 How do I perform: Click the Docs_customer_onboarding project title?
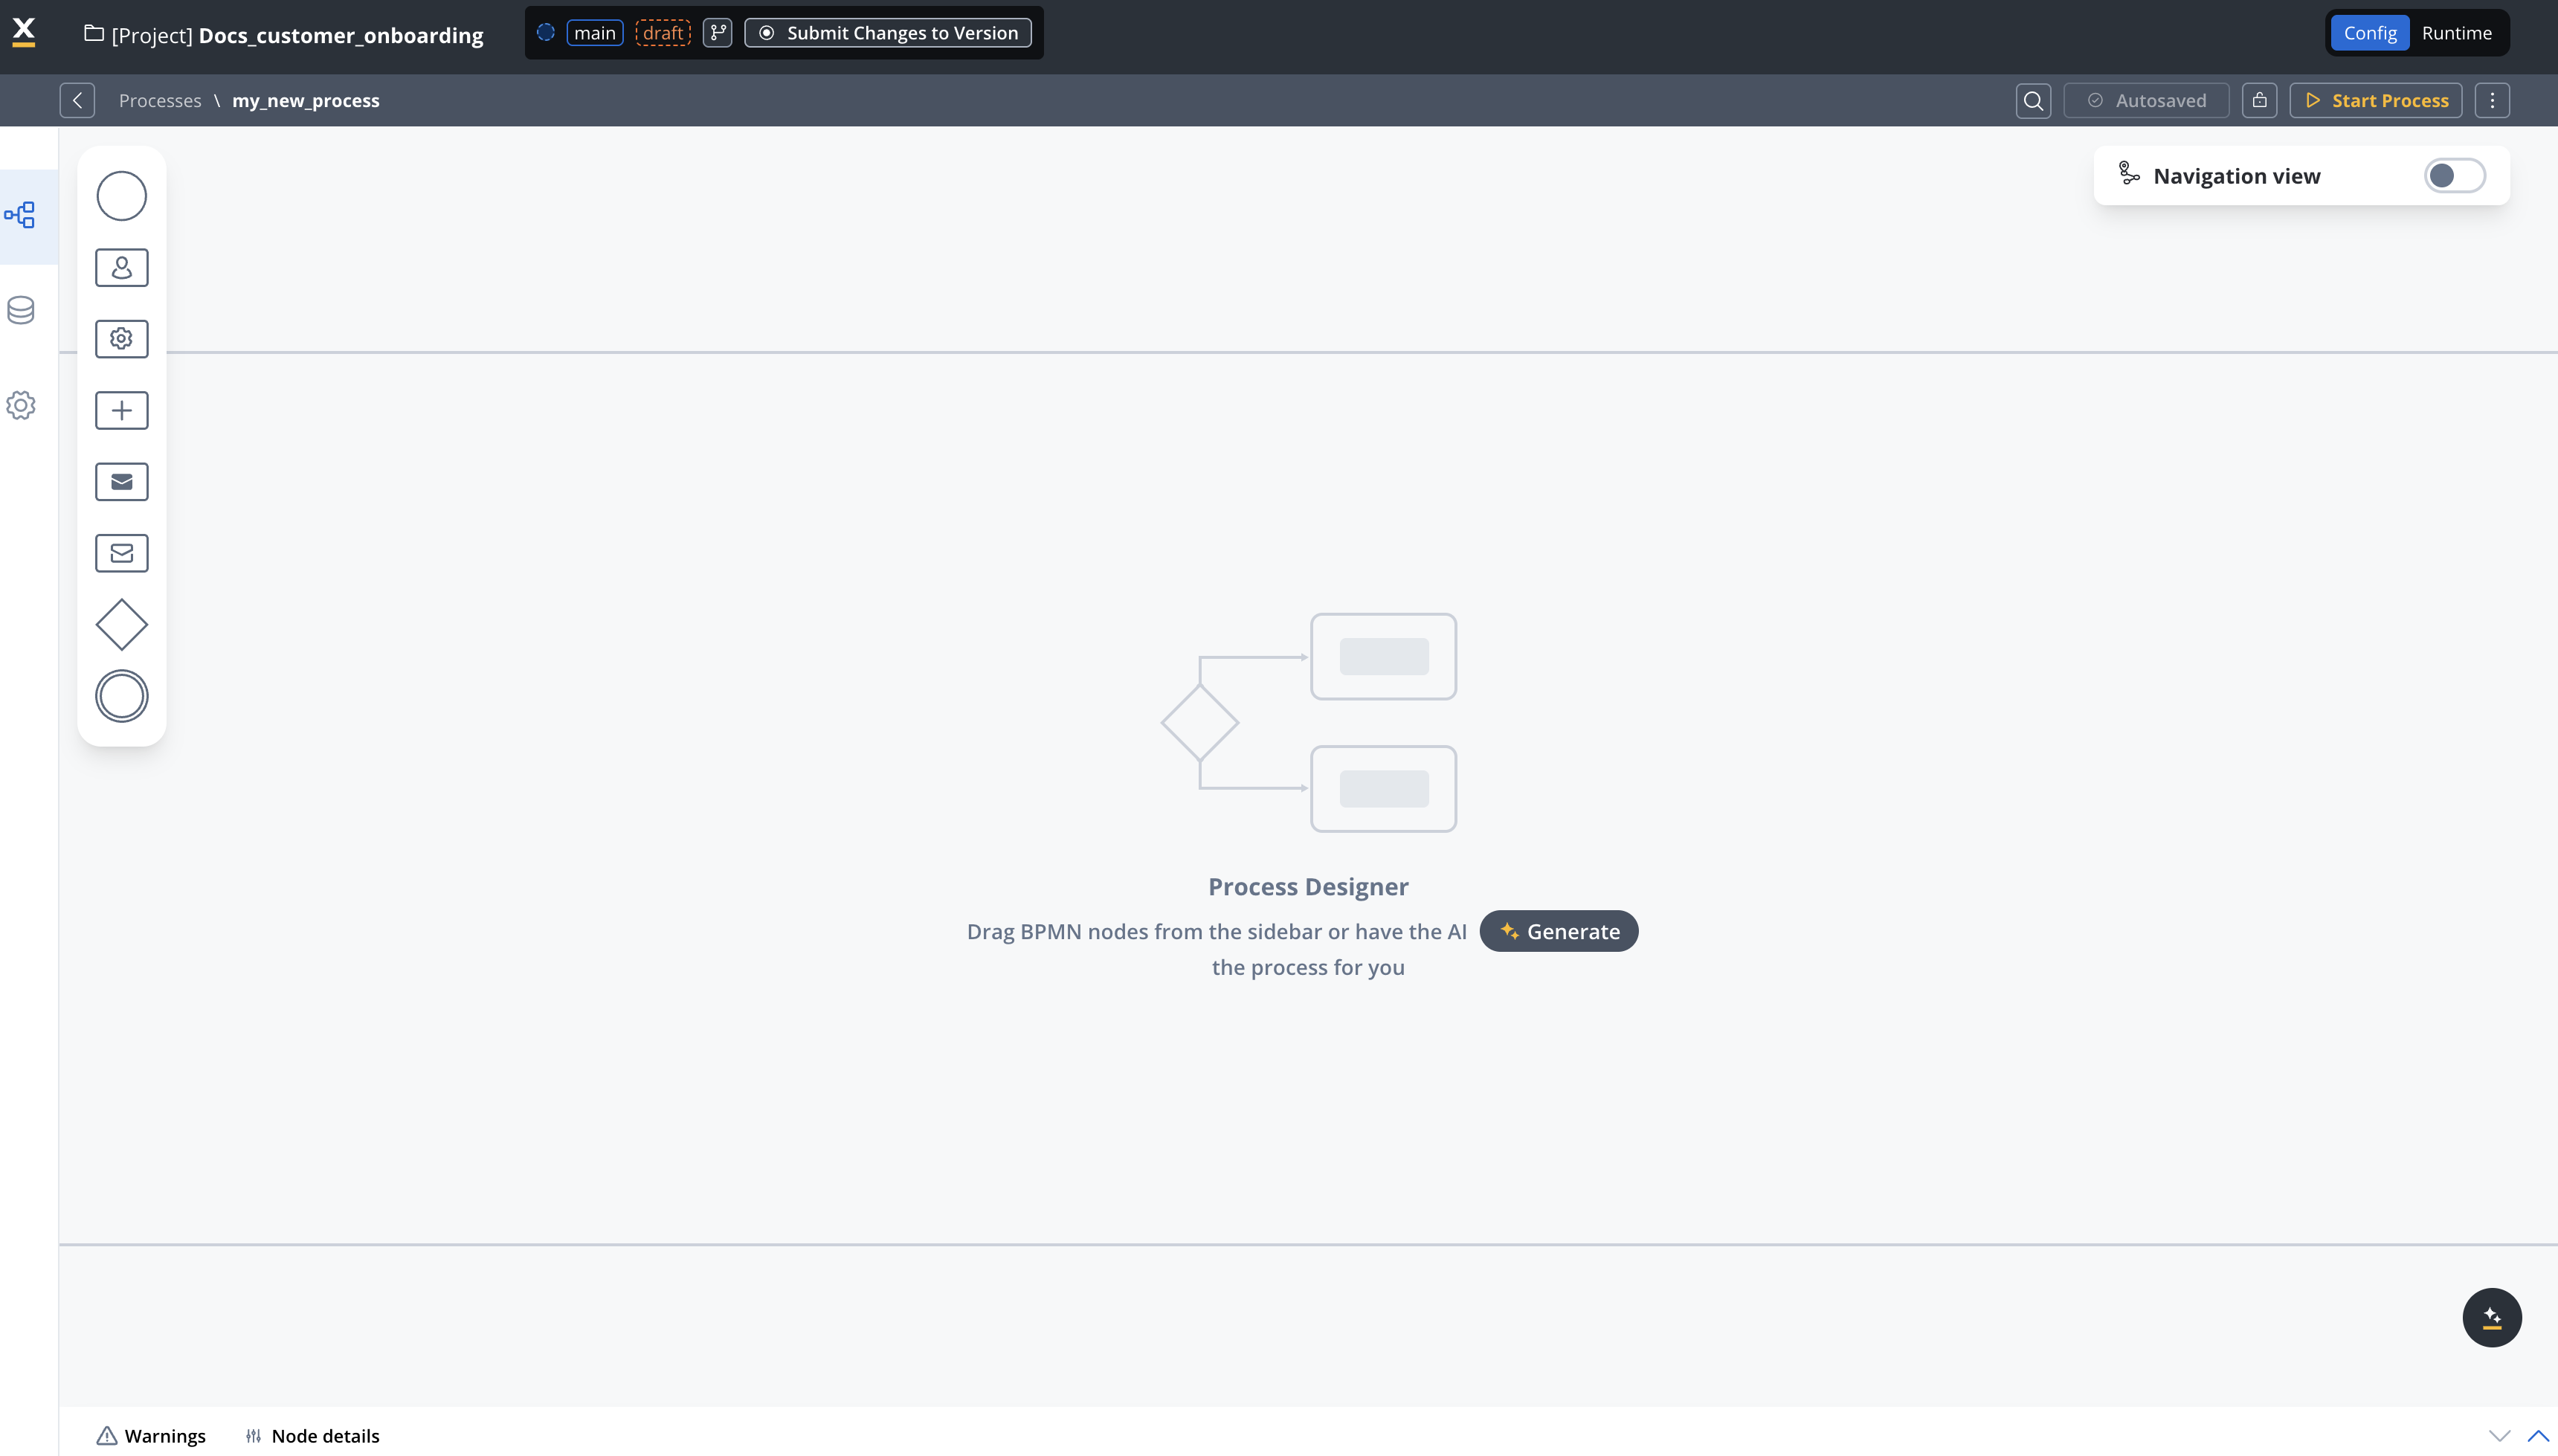click(x=341, y=35)
